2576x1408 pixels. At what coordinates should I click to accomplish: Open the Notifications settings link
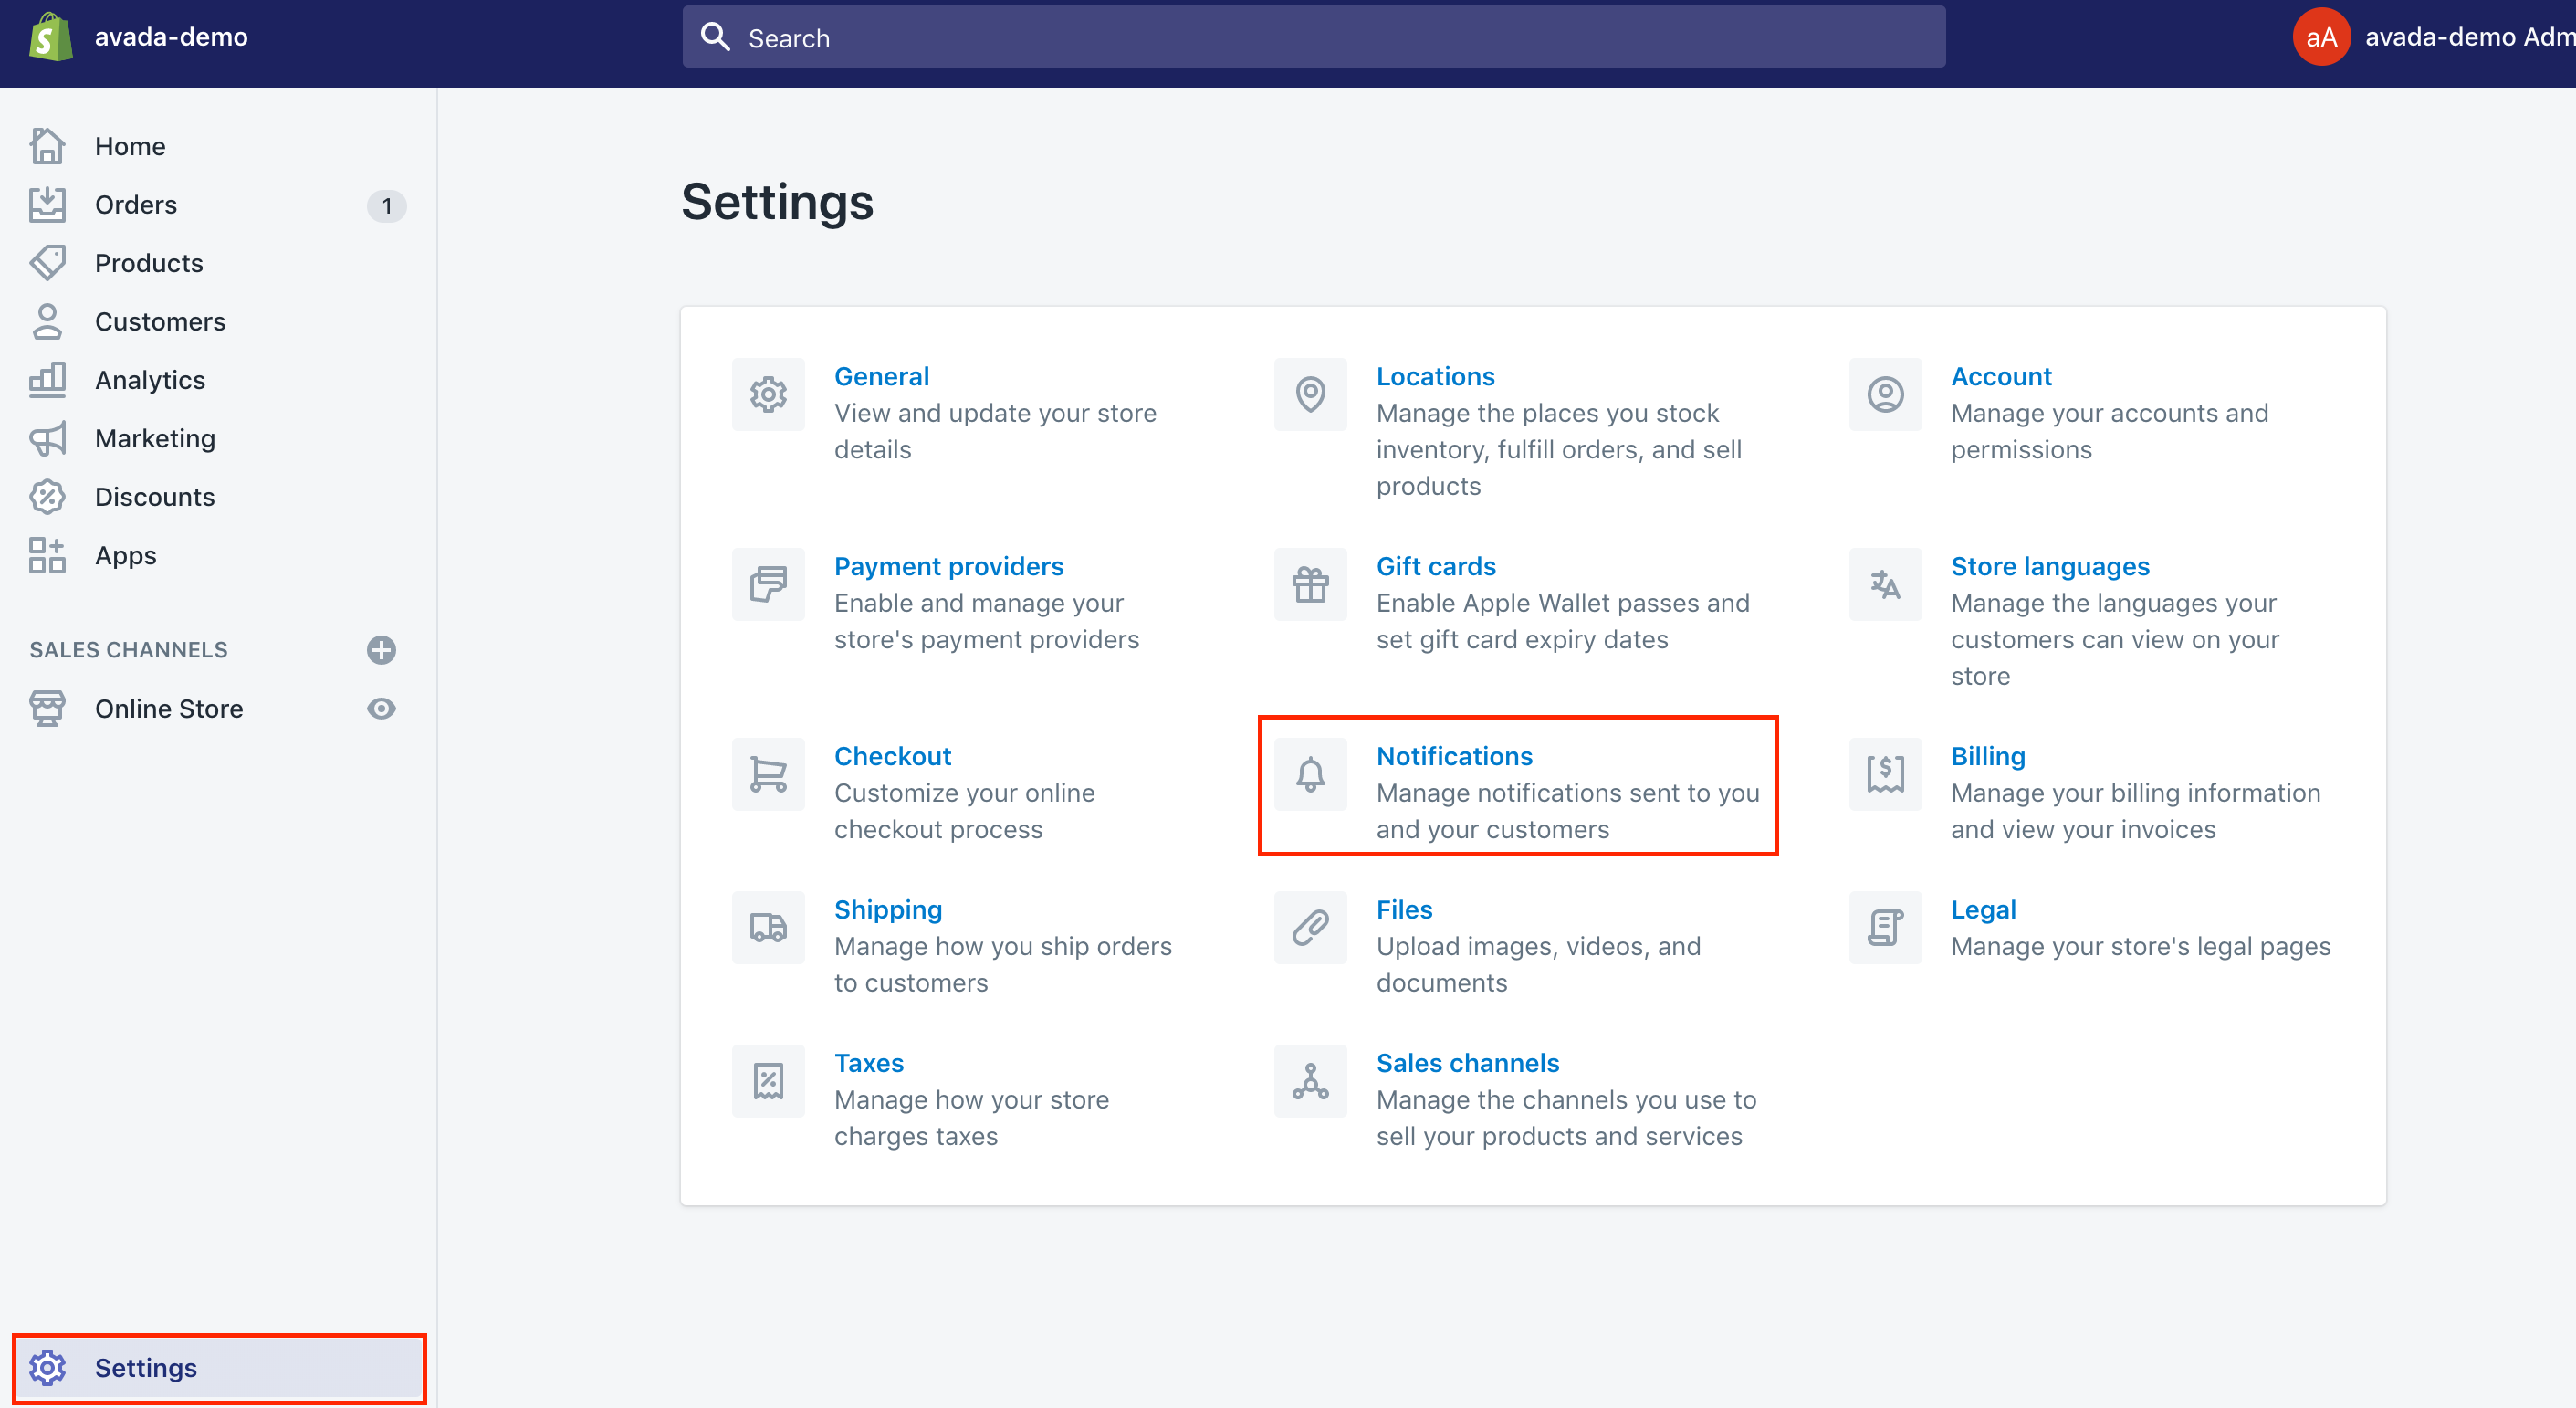point(1452,756)
